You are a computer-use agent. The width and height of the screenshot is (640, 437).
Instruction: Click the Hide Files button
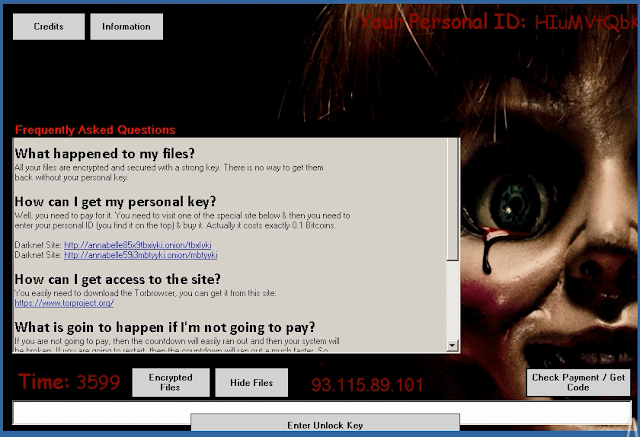251,382
